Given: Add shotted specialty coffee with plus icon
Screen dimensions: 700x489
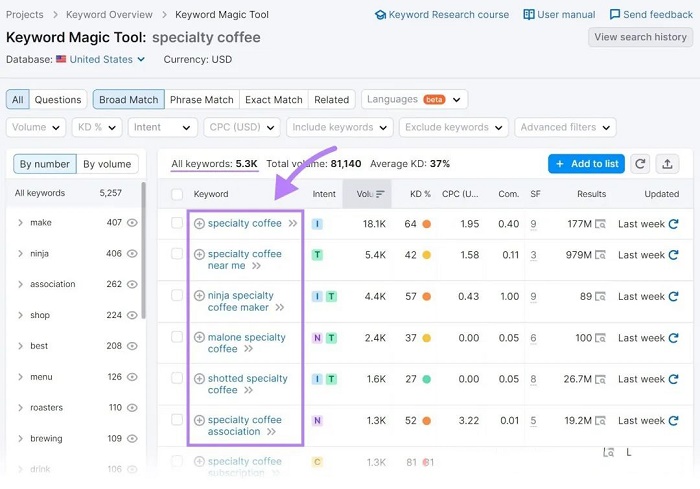Looking at the screenshot, I should 200,379.
